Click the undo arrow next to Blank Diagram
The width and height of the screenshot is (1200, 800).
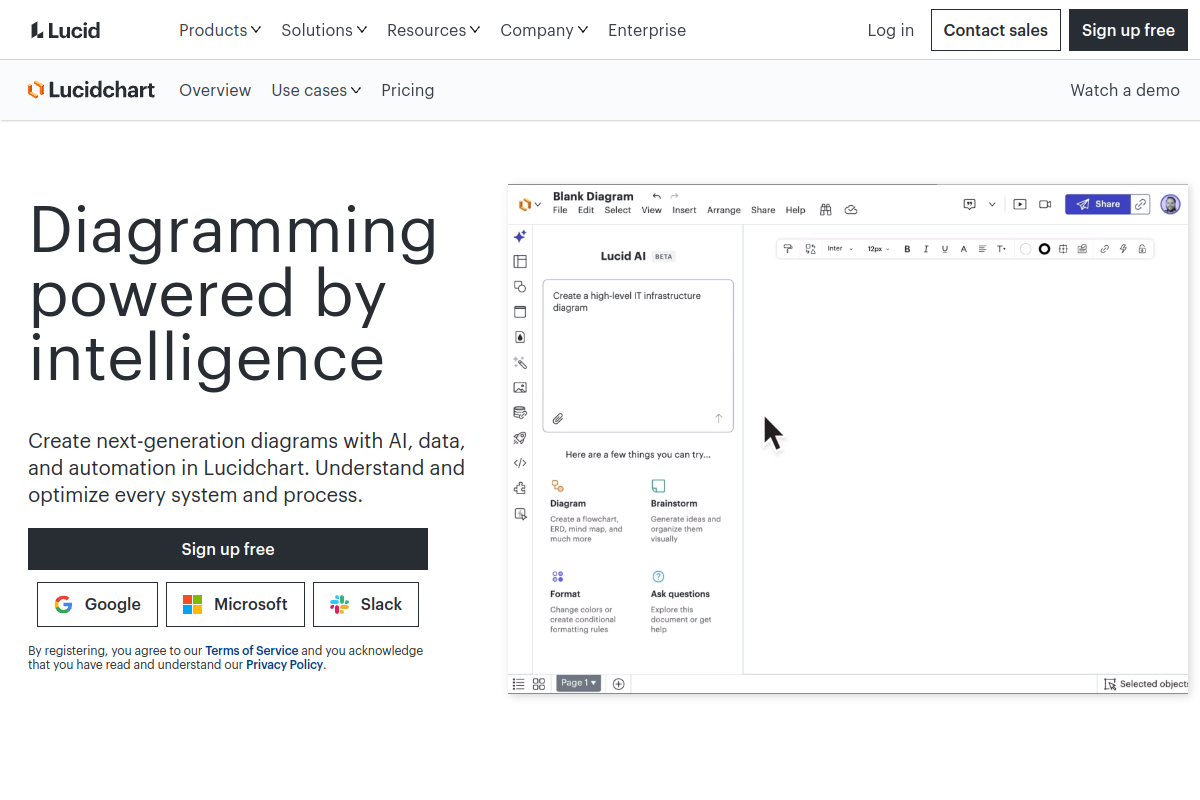pos(657,196)
